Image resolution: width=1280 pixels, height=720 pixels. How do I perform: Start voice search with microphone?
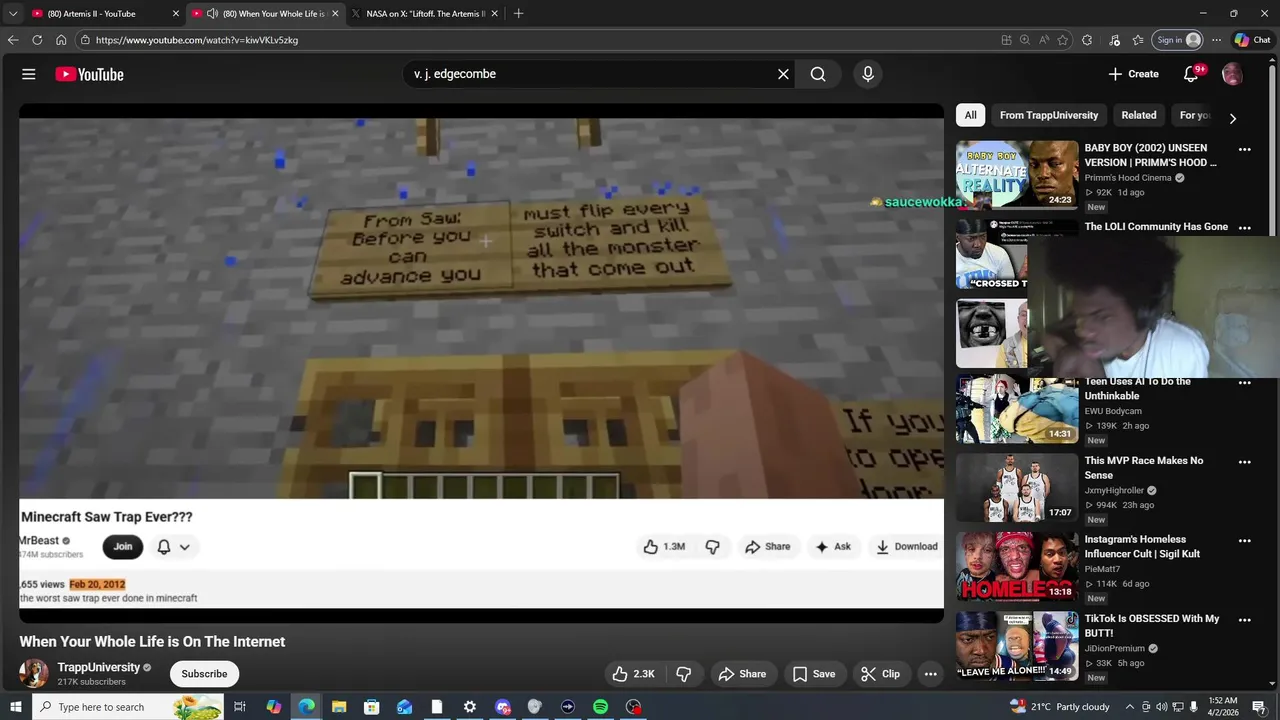click(x=868, y=74)
